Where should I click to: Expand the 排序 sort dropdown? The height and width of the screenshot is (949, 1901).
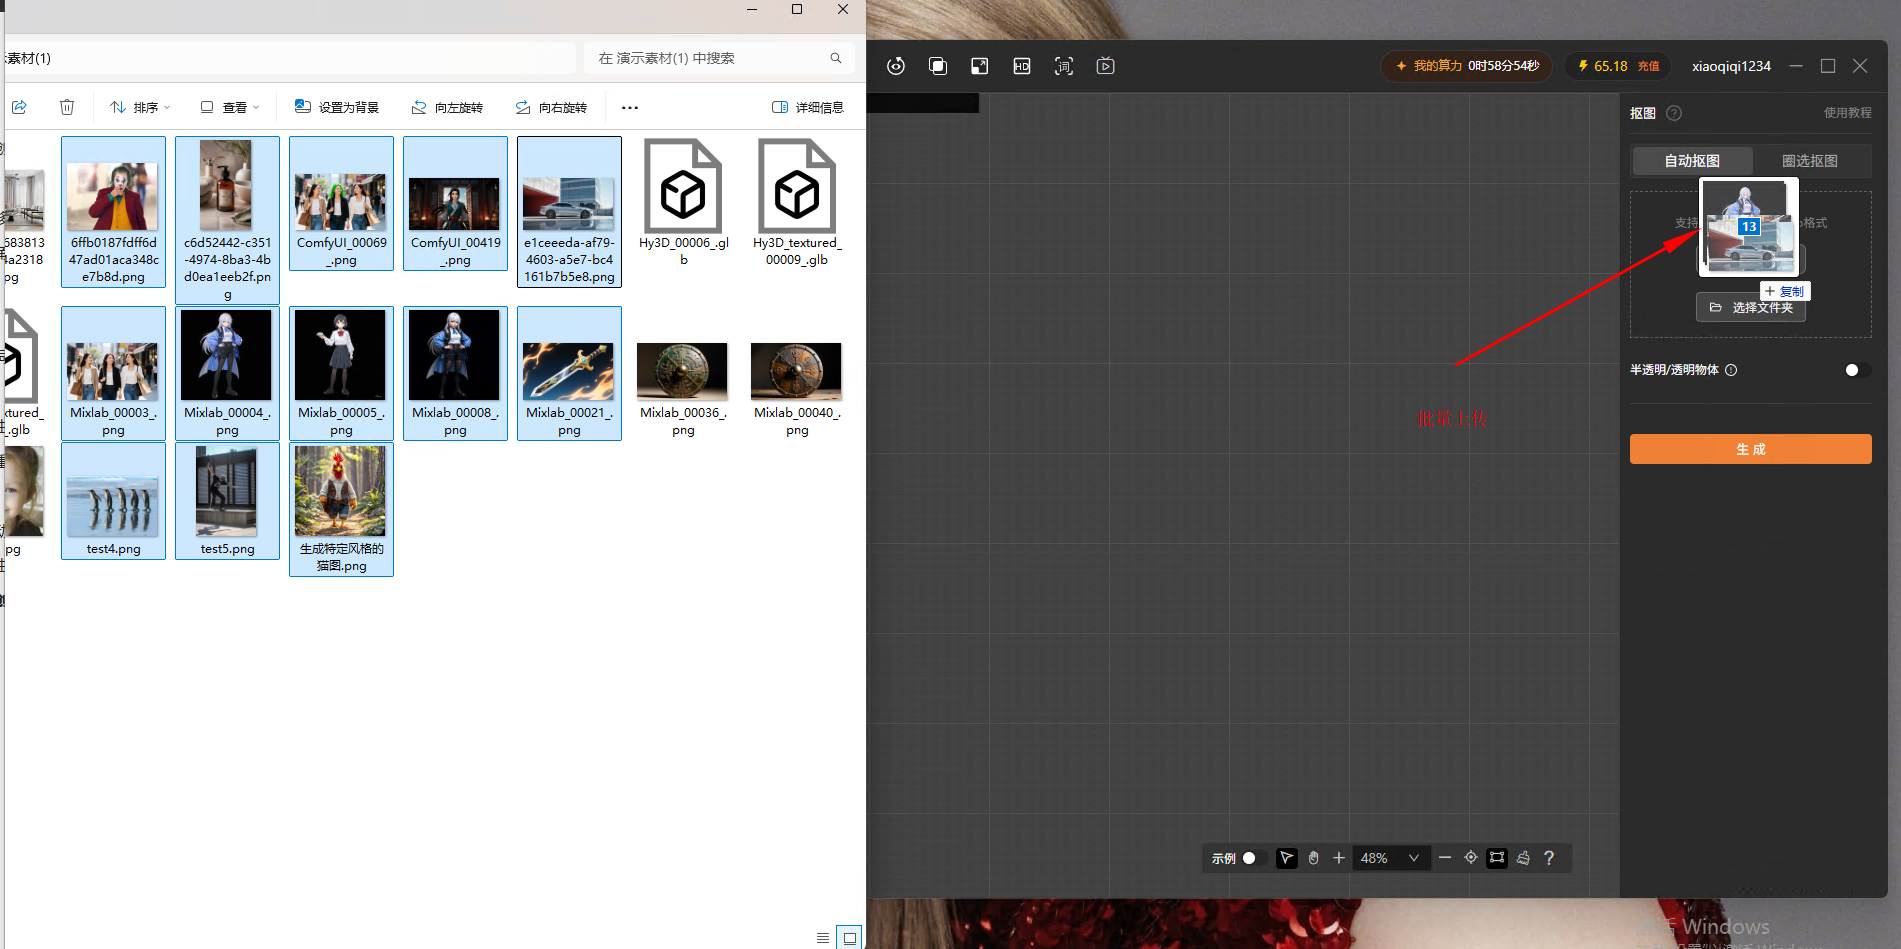pos(141,107)
